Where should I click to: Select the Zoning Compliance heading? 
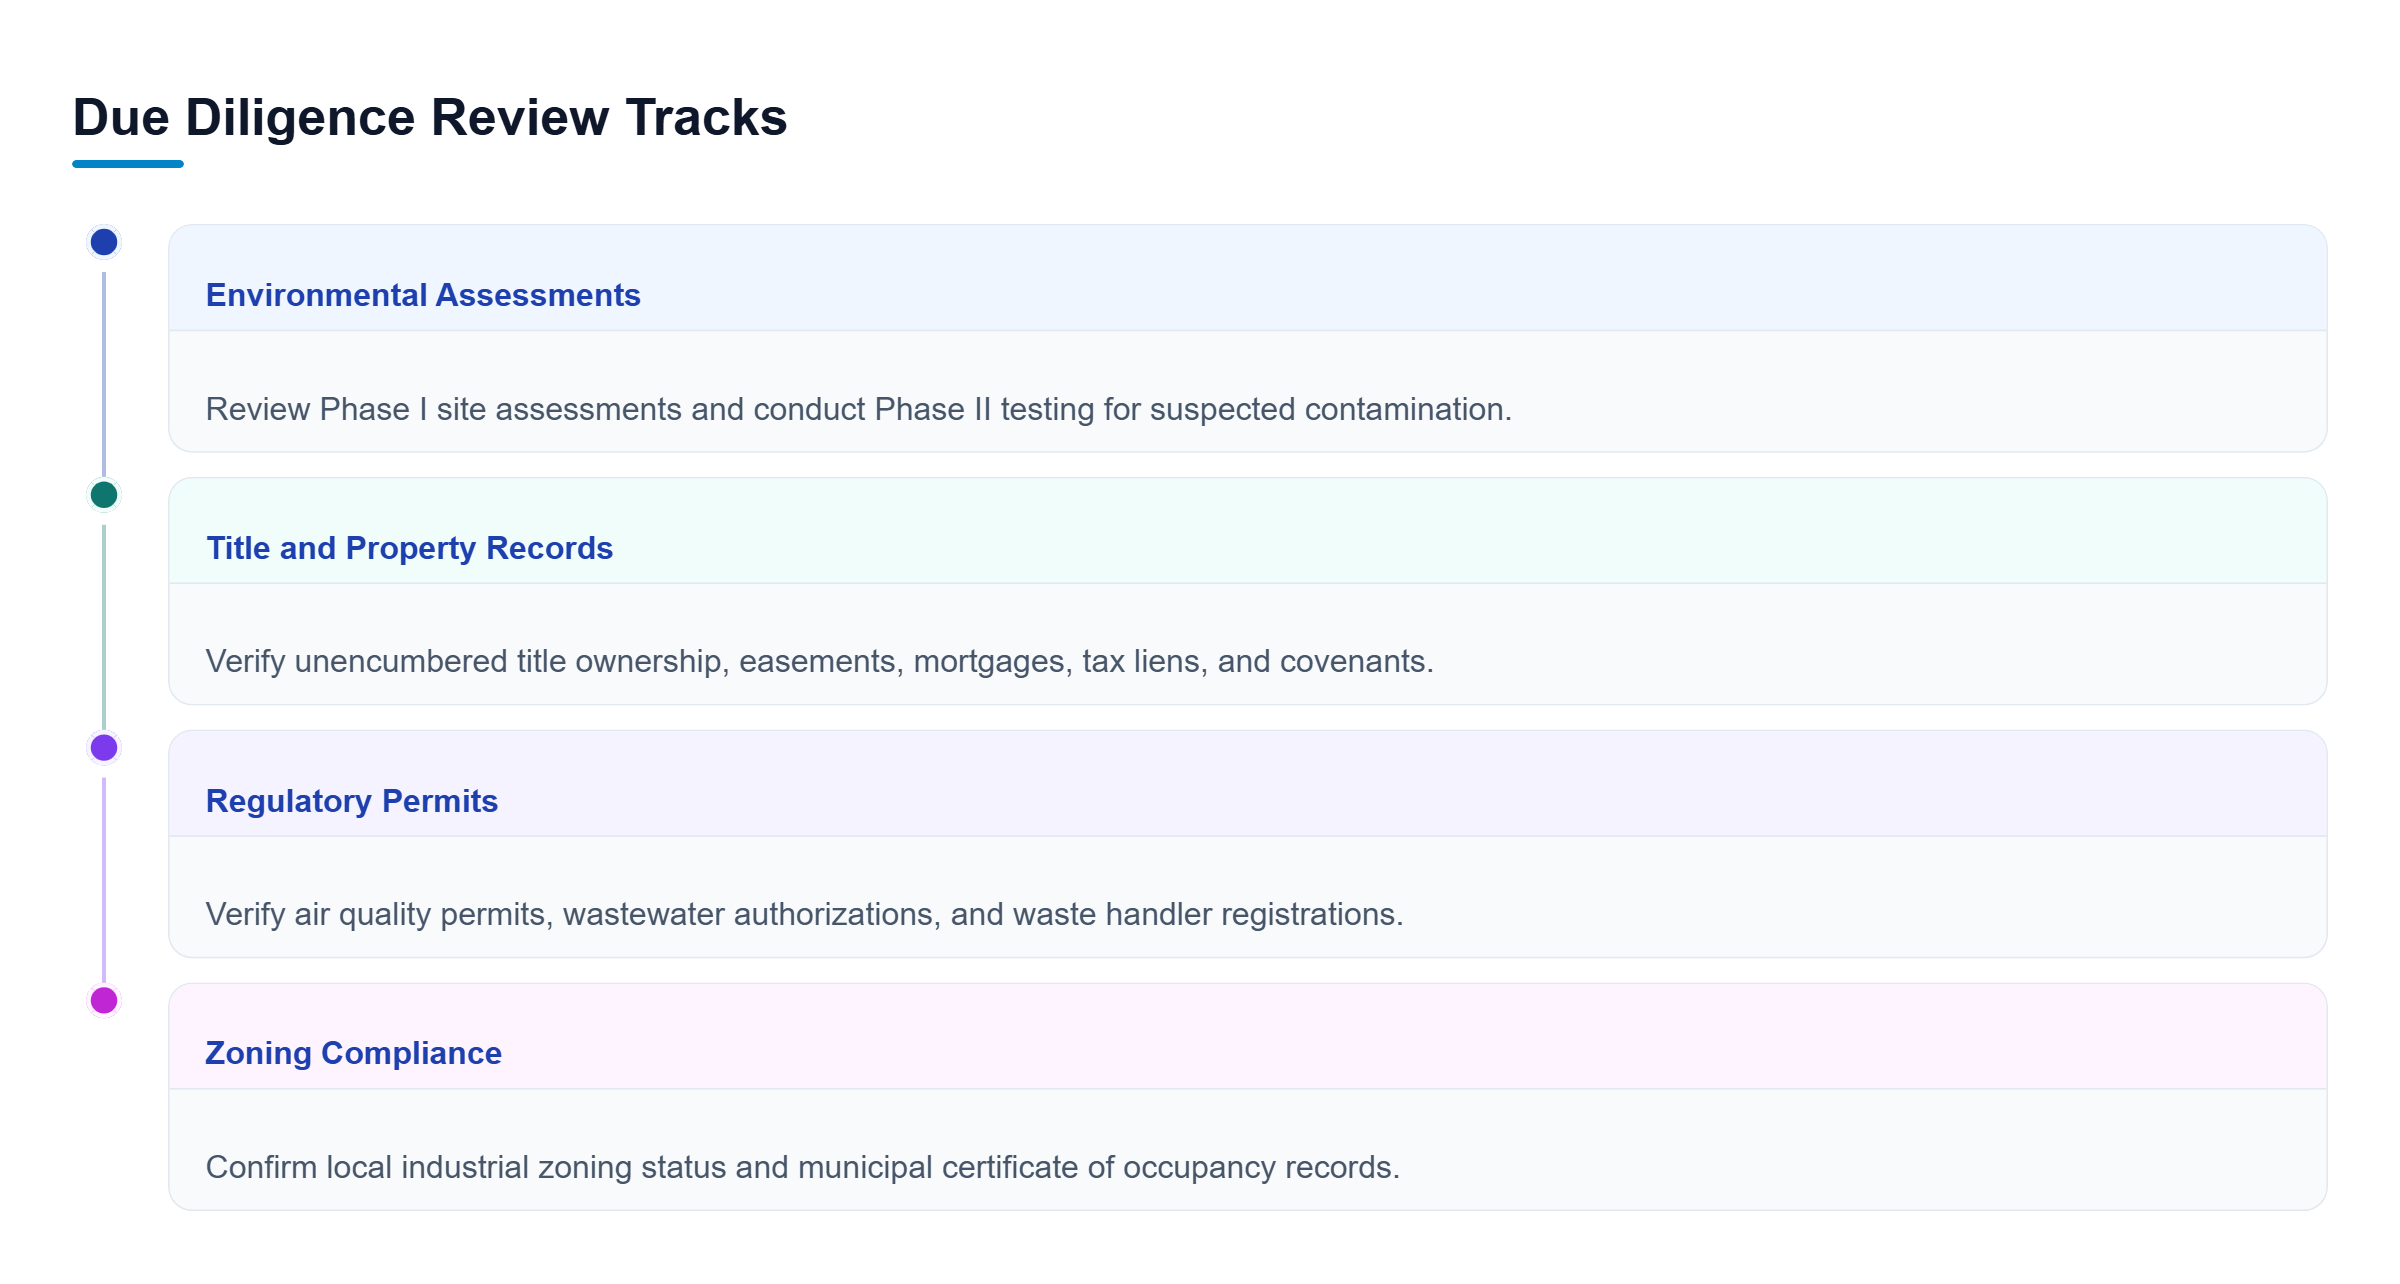pos(354,1053)
